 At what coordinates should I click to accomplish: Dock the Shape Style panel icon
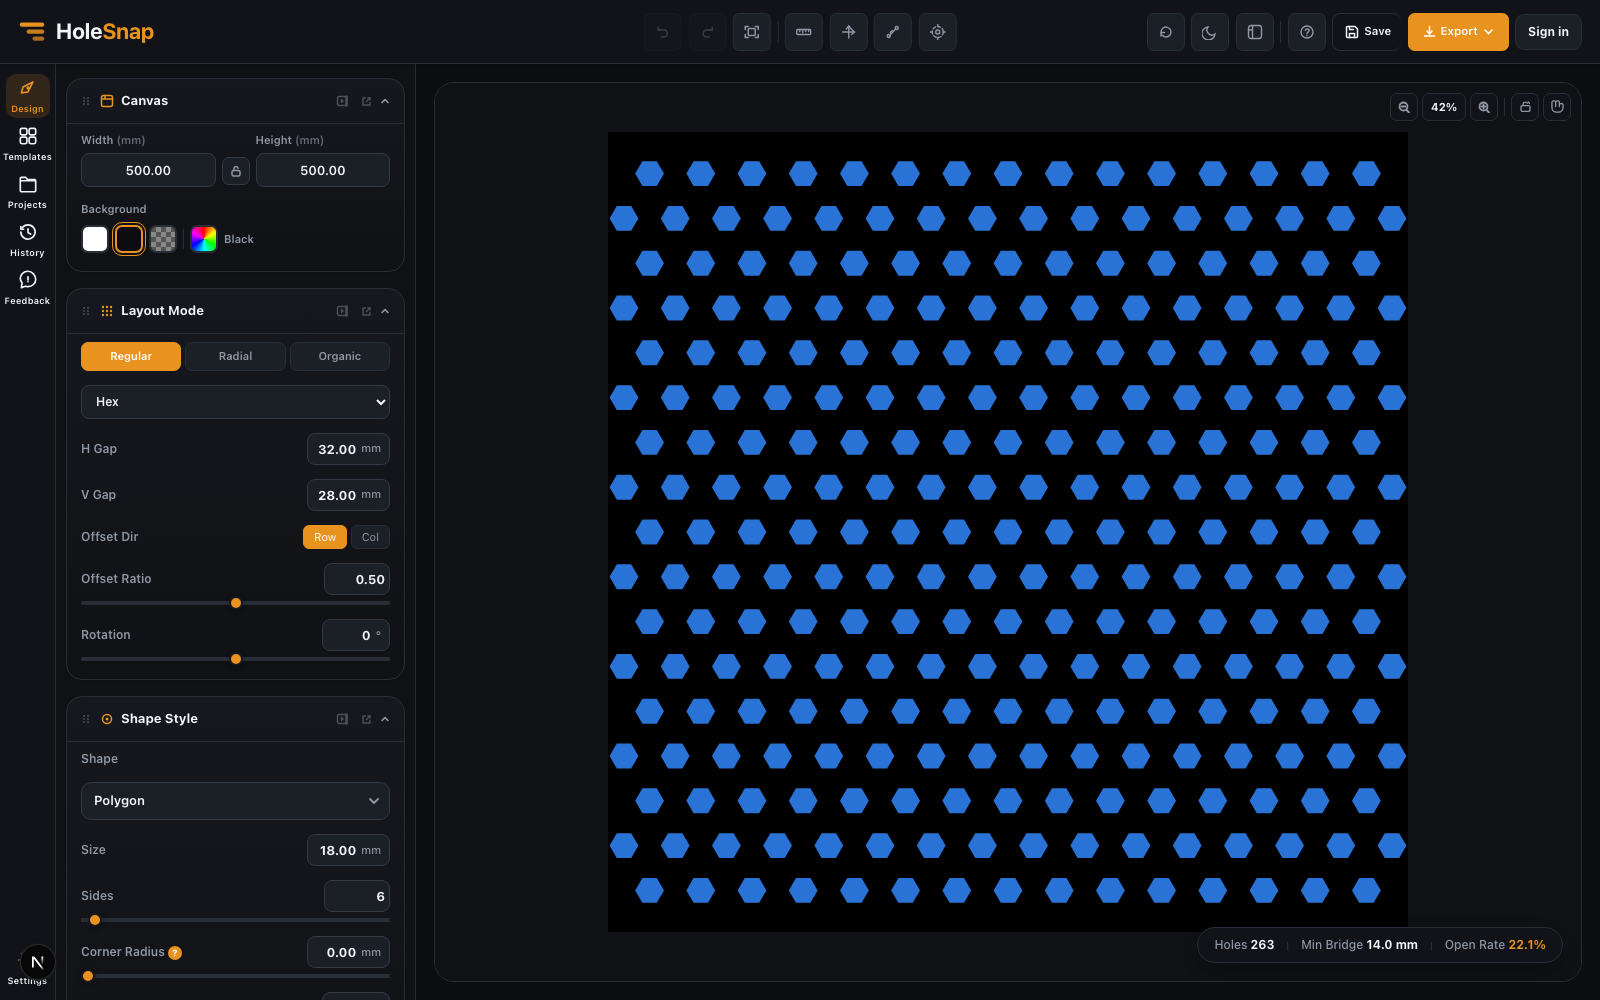point(342,719)
